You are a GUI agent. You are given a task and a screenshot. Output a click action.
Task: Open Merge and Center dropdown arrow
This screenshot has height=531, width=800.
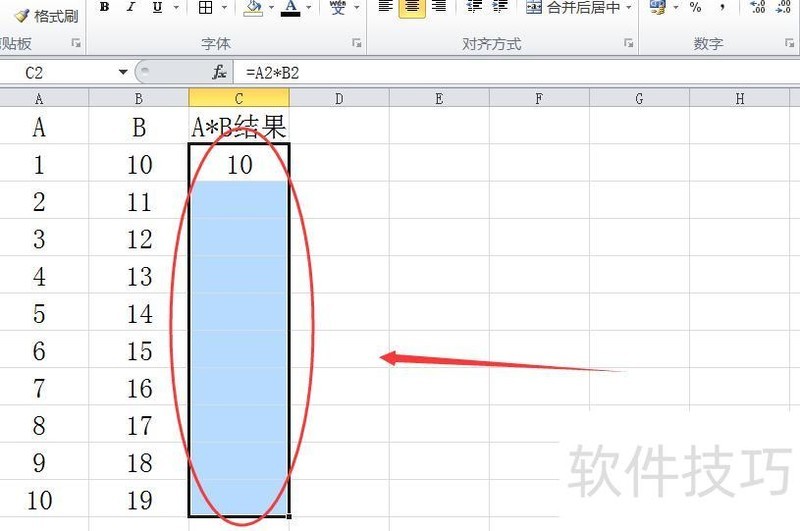629,7
